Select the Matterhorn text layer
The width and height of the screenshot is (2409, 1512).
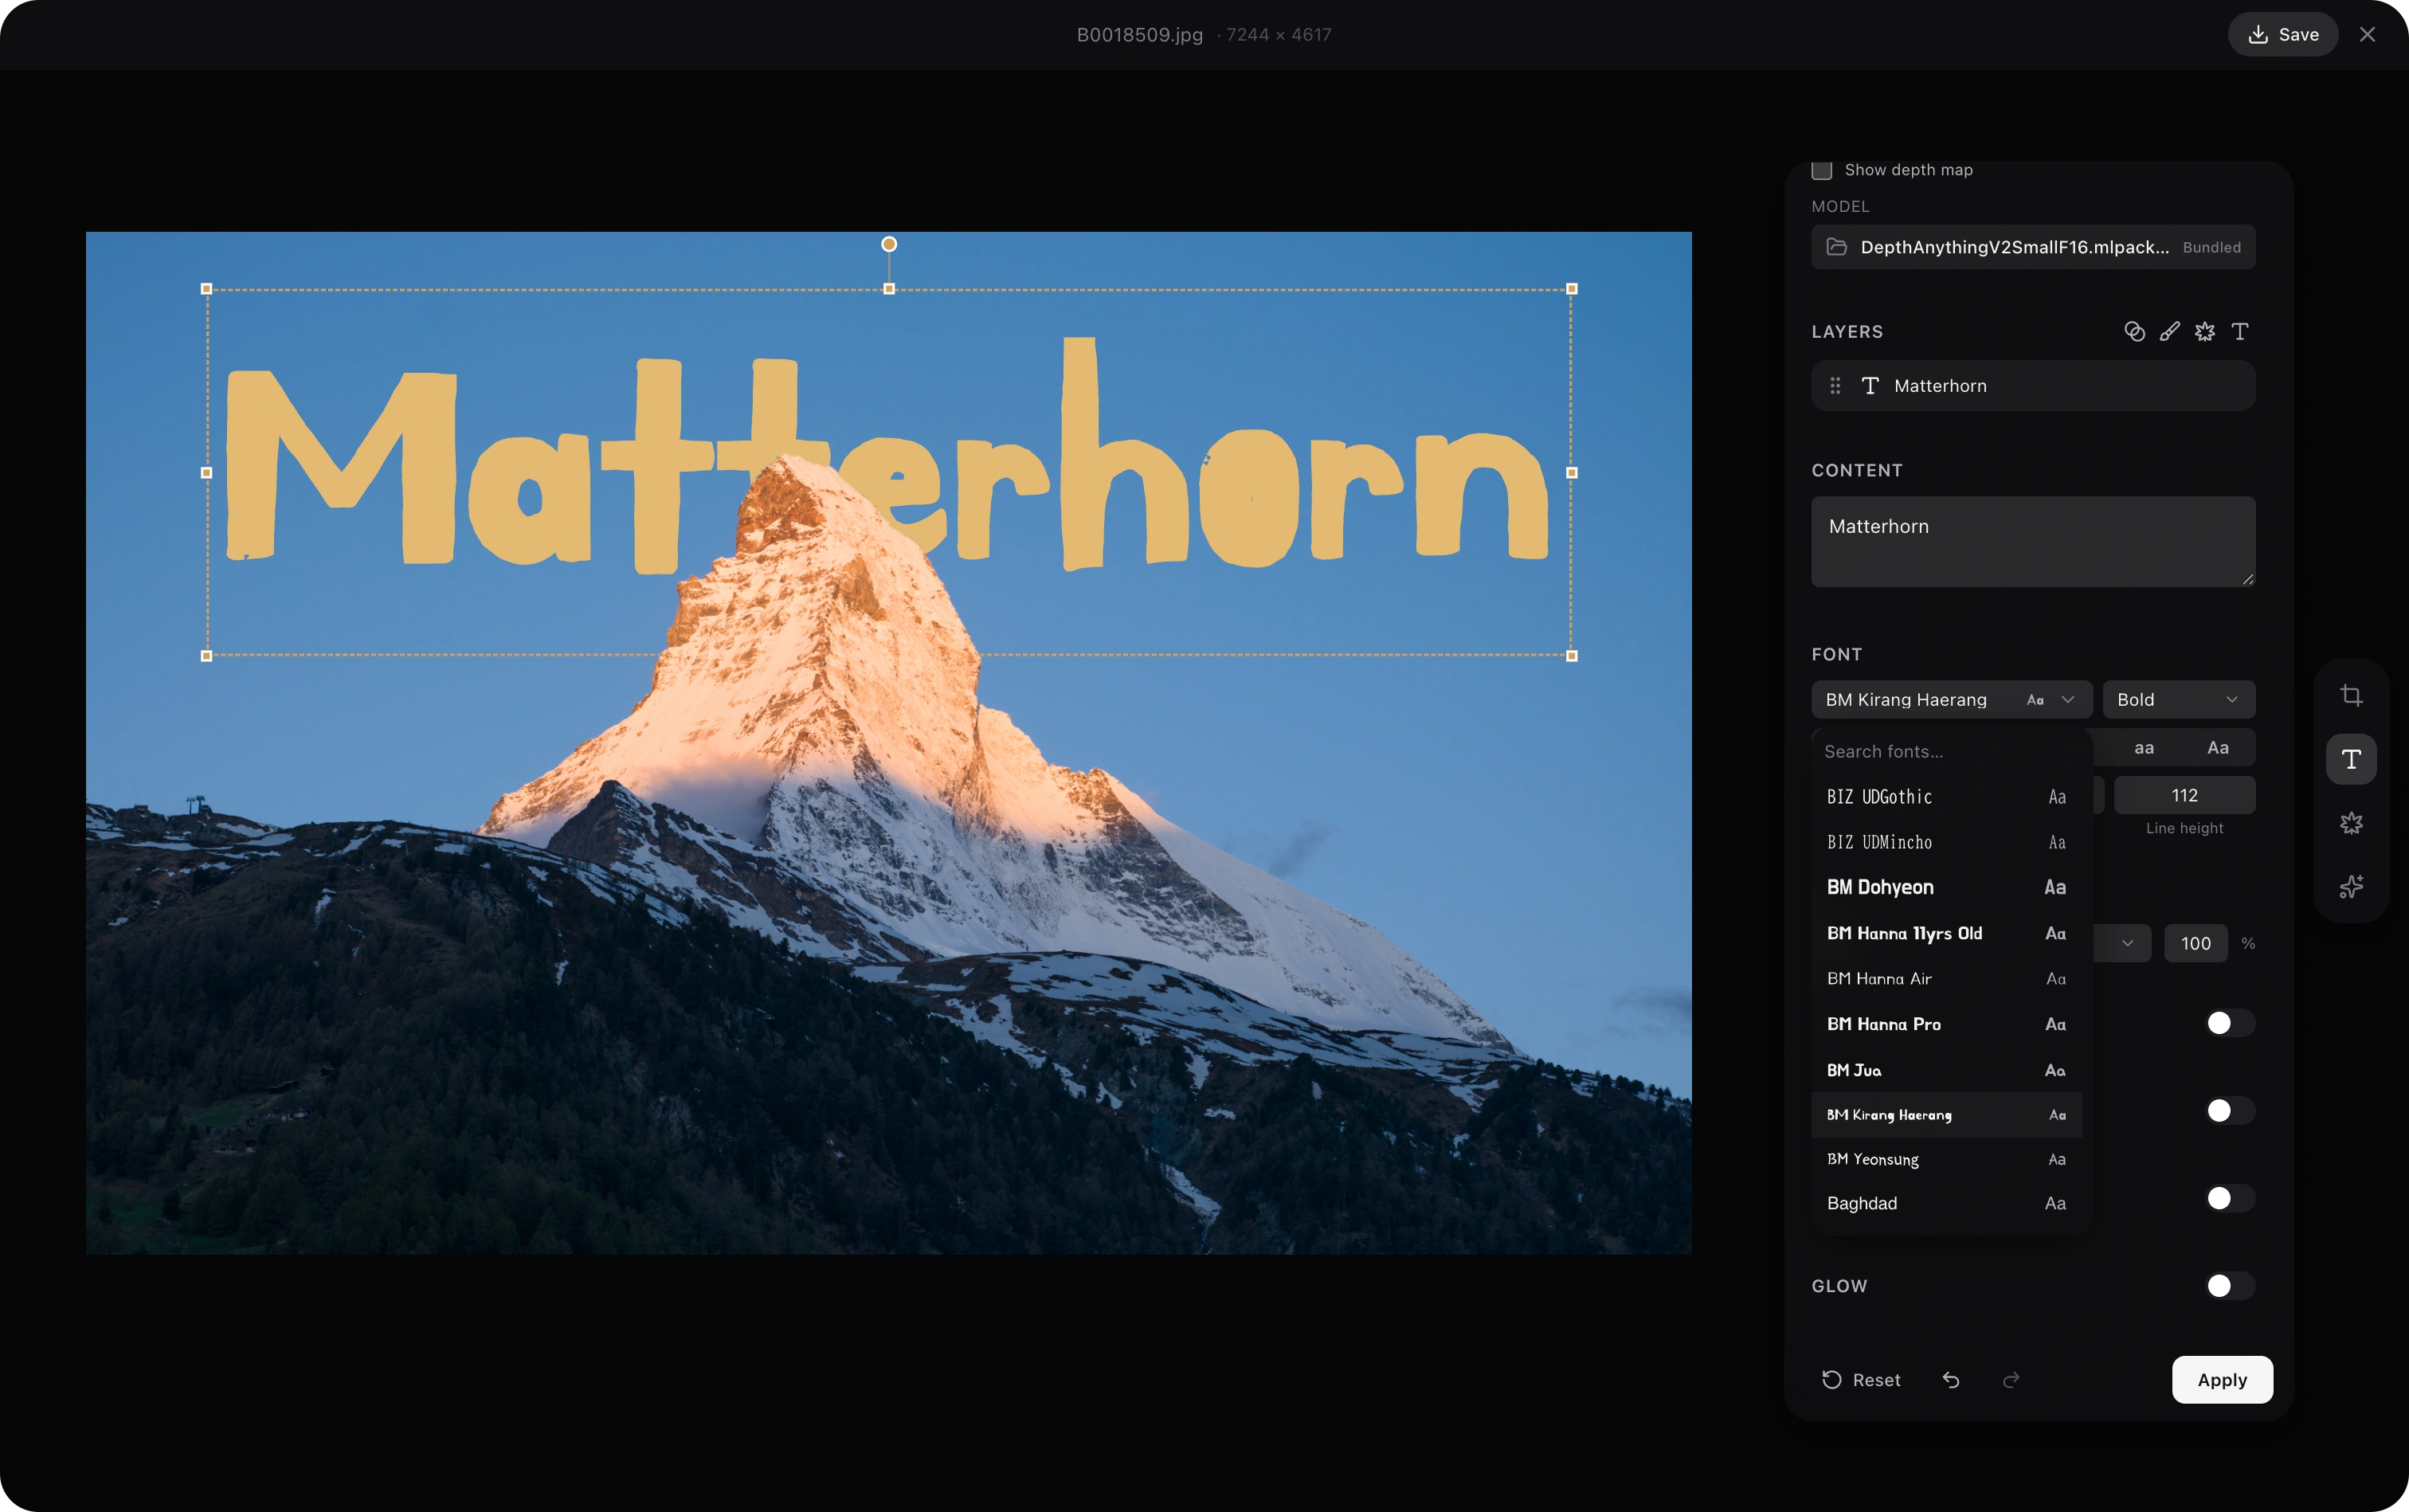pos(2033,386)
